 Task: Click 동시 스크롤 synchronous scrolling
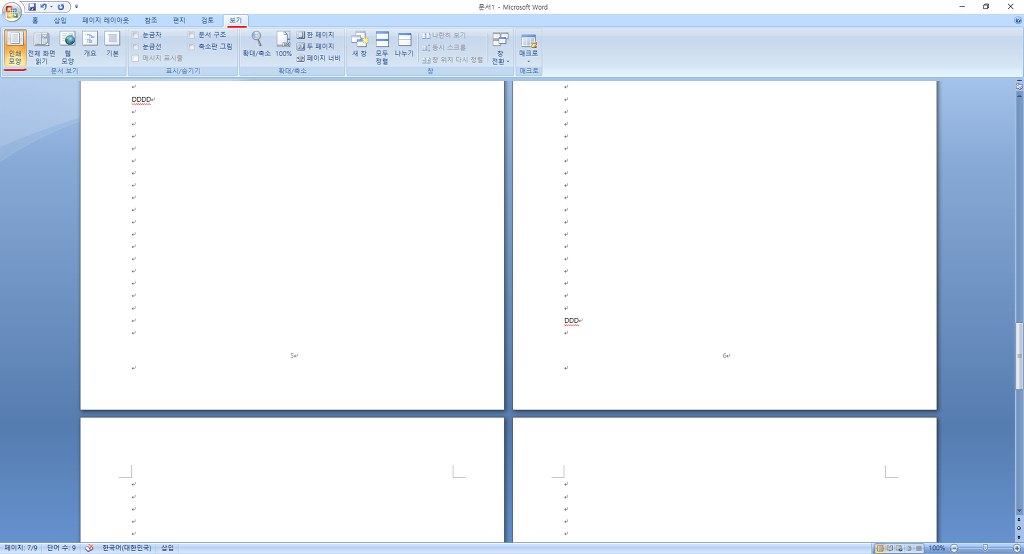(444, 47)
